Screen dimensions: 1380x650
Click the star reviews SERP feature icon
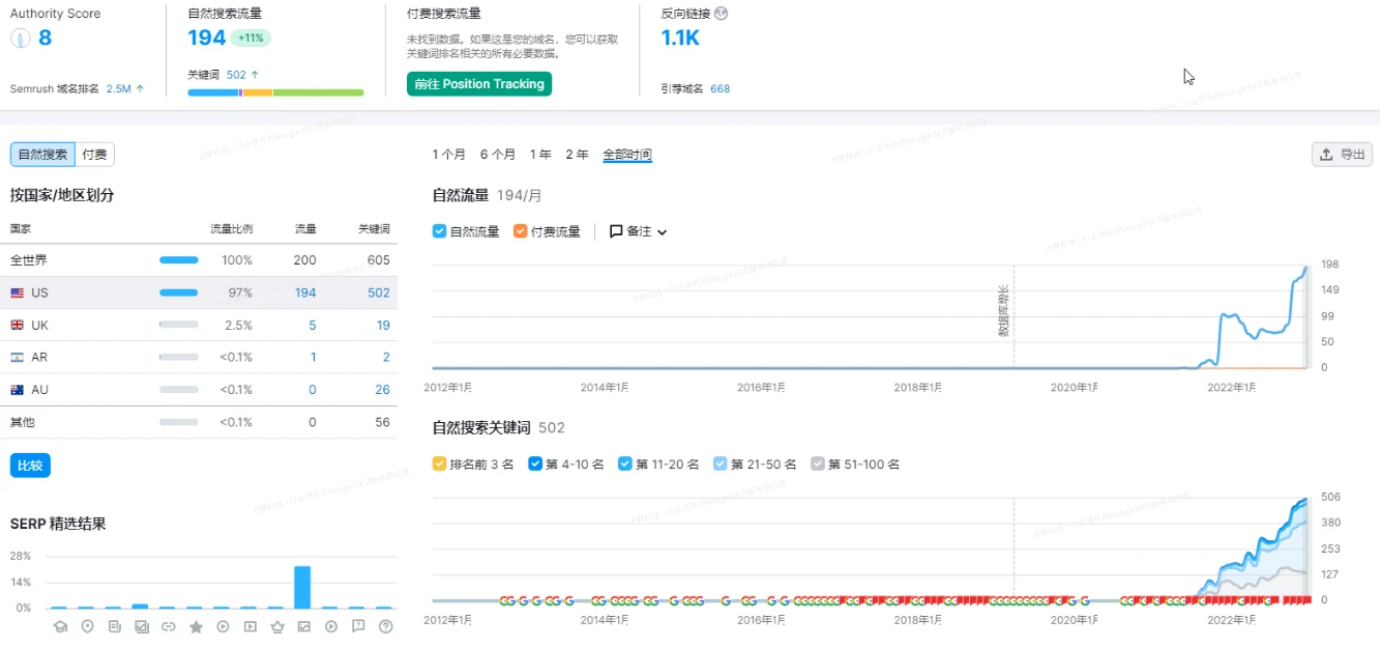(x=196, y=627)
